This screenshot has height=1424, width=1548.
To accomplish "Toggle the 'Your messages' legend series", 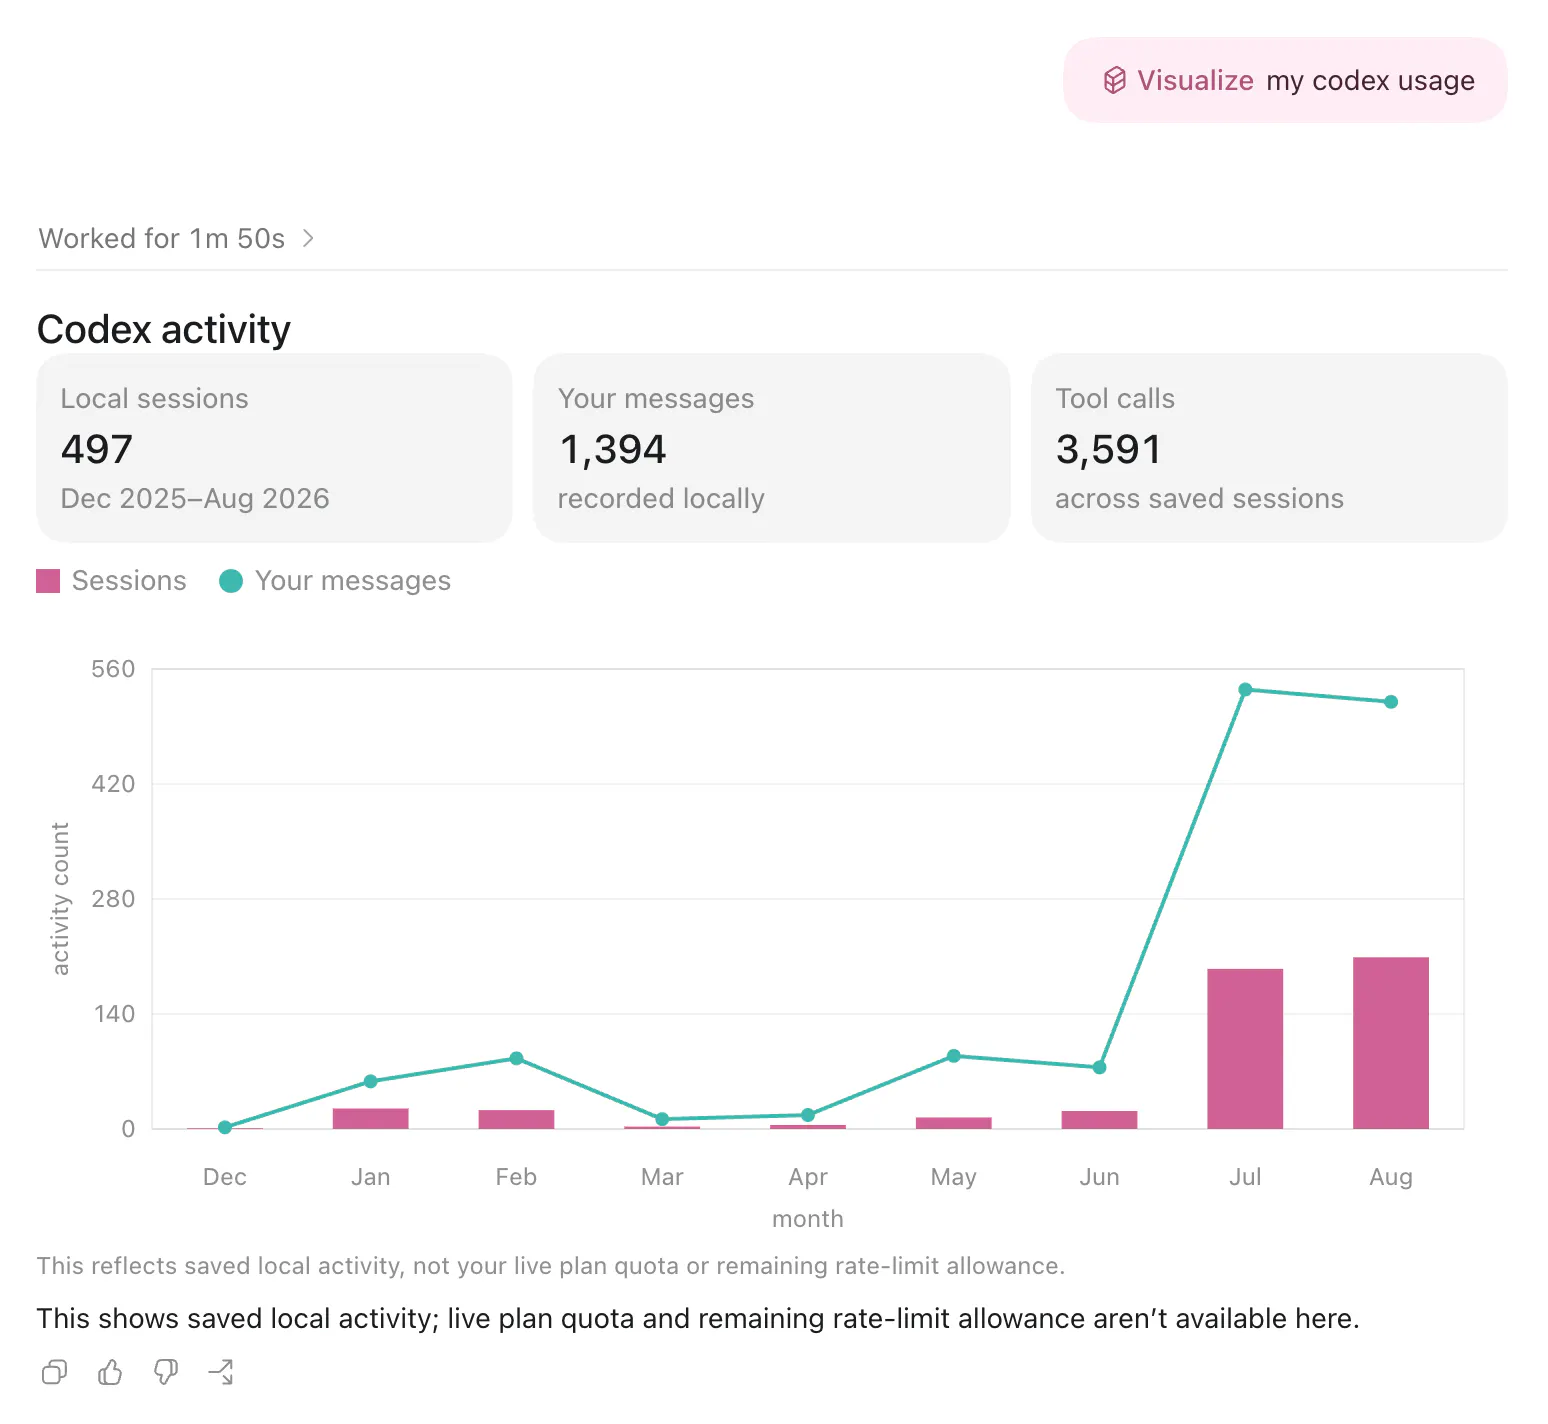I will click(x=335, y=581).
